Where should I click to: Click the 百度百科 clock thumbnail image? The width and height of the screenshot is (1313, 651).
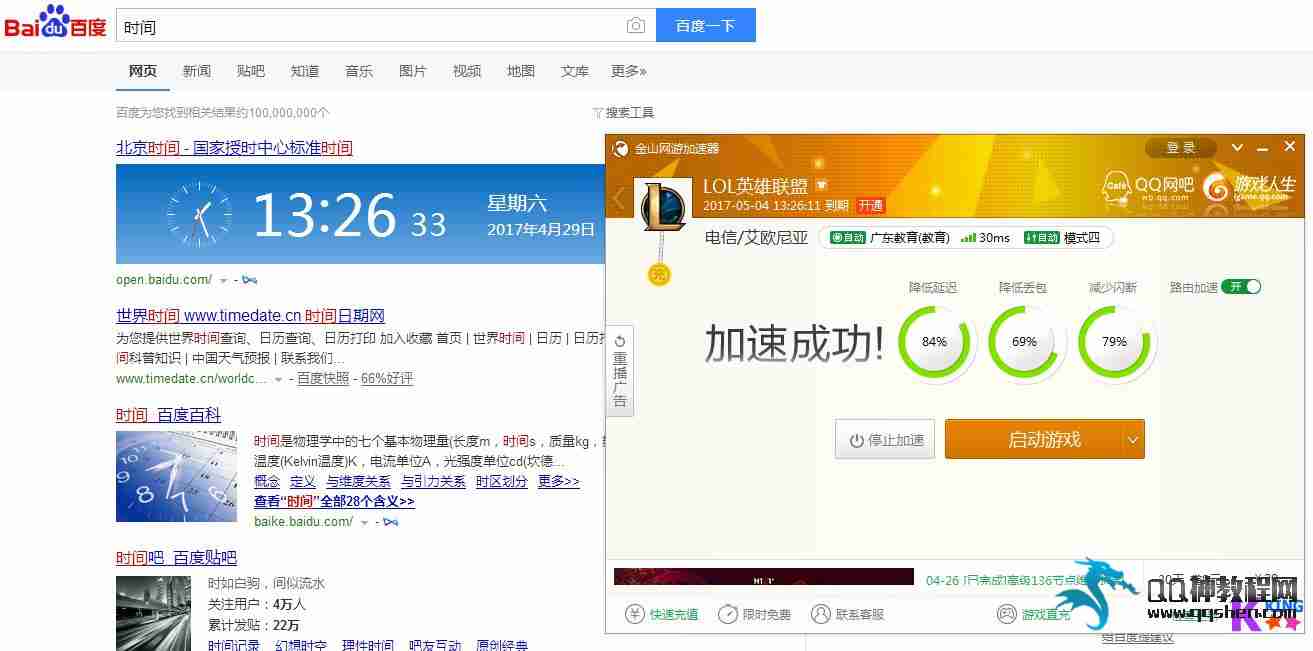[x=176, y=476]
